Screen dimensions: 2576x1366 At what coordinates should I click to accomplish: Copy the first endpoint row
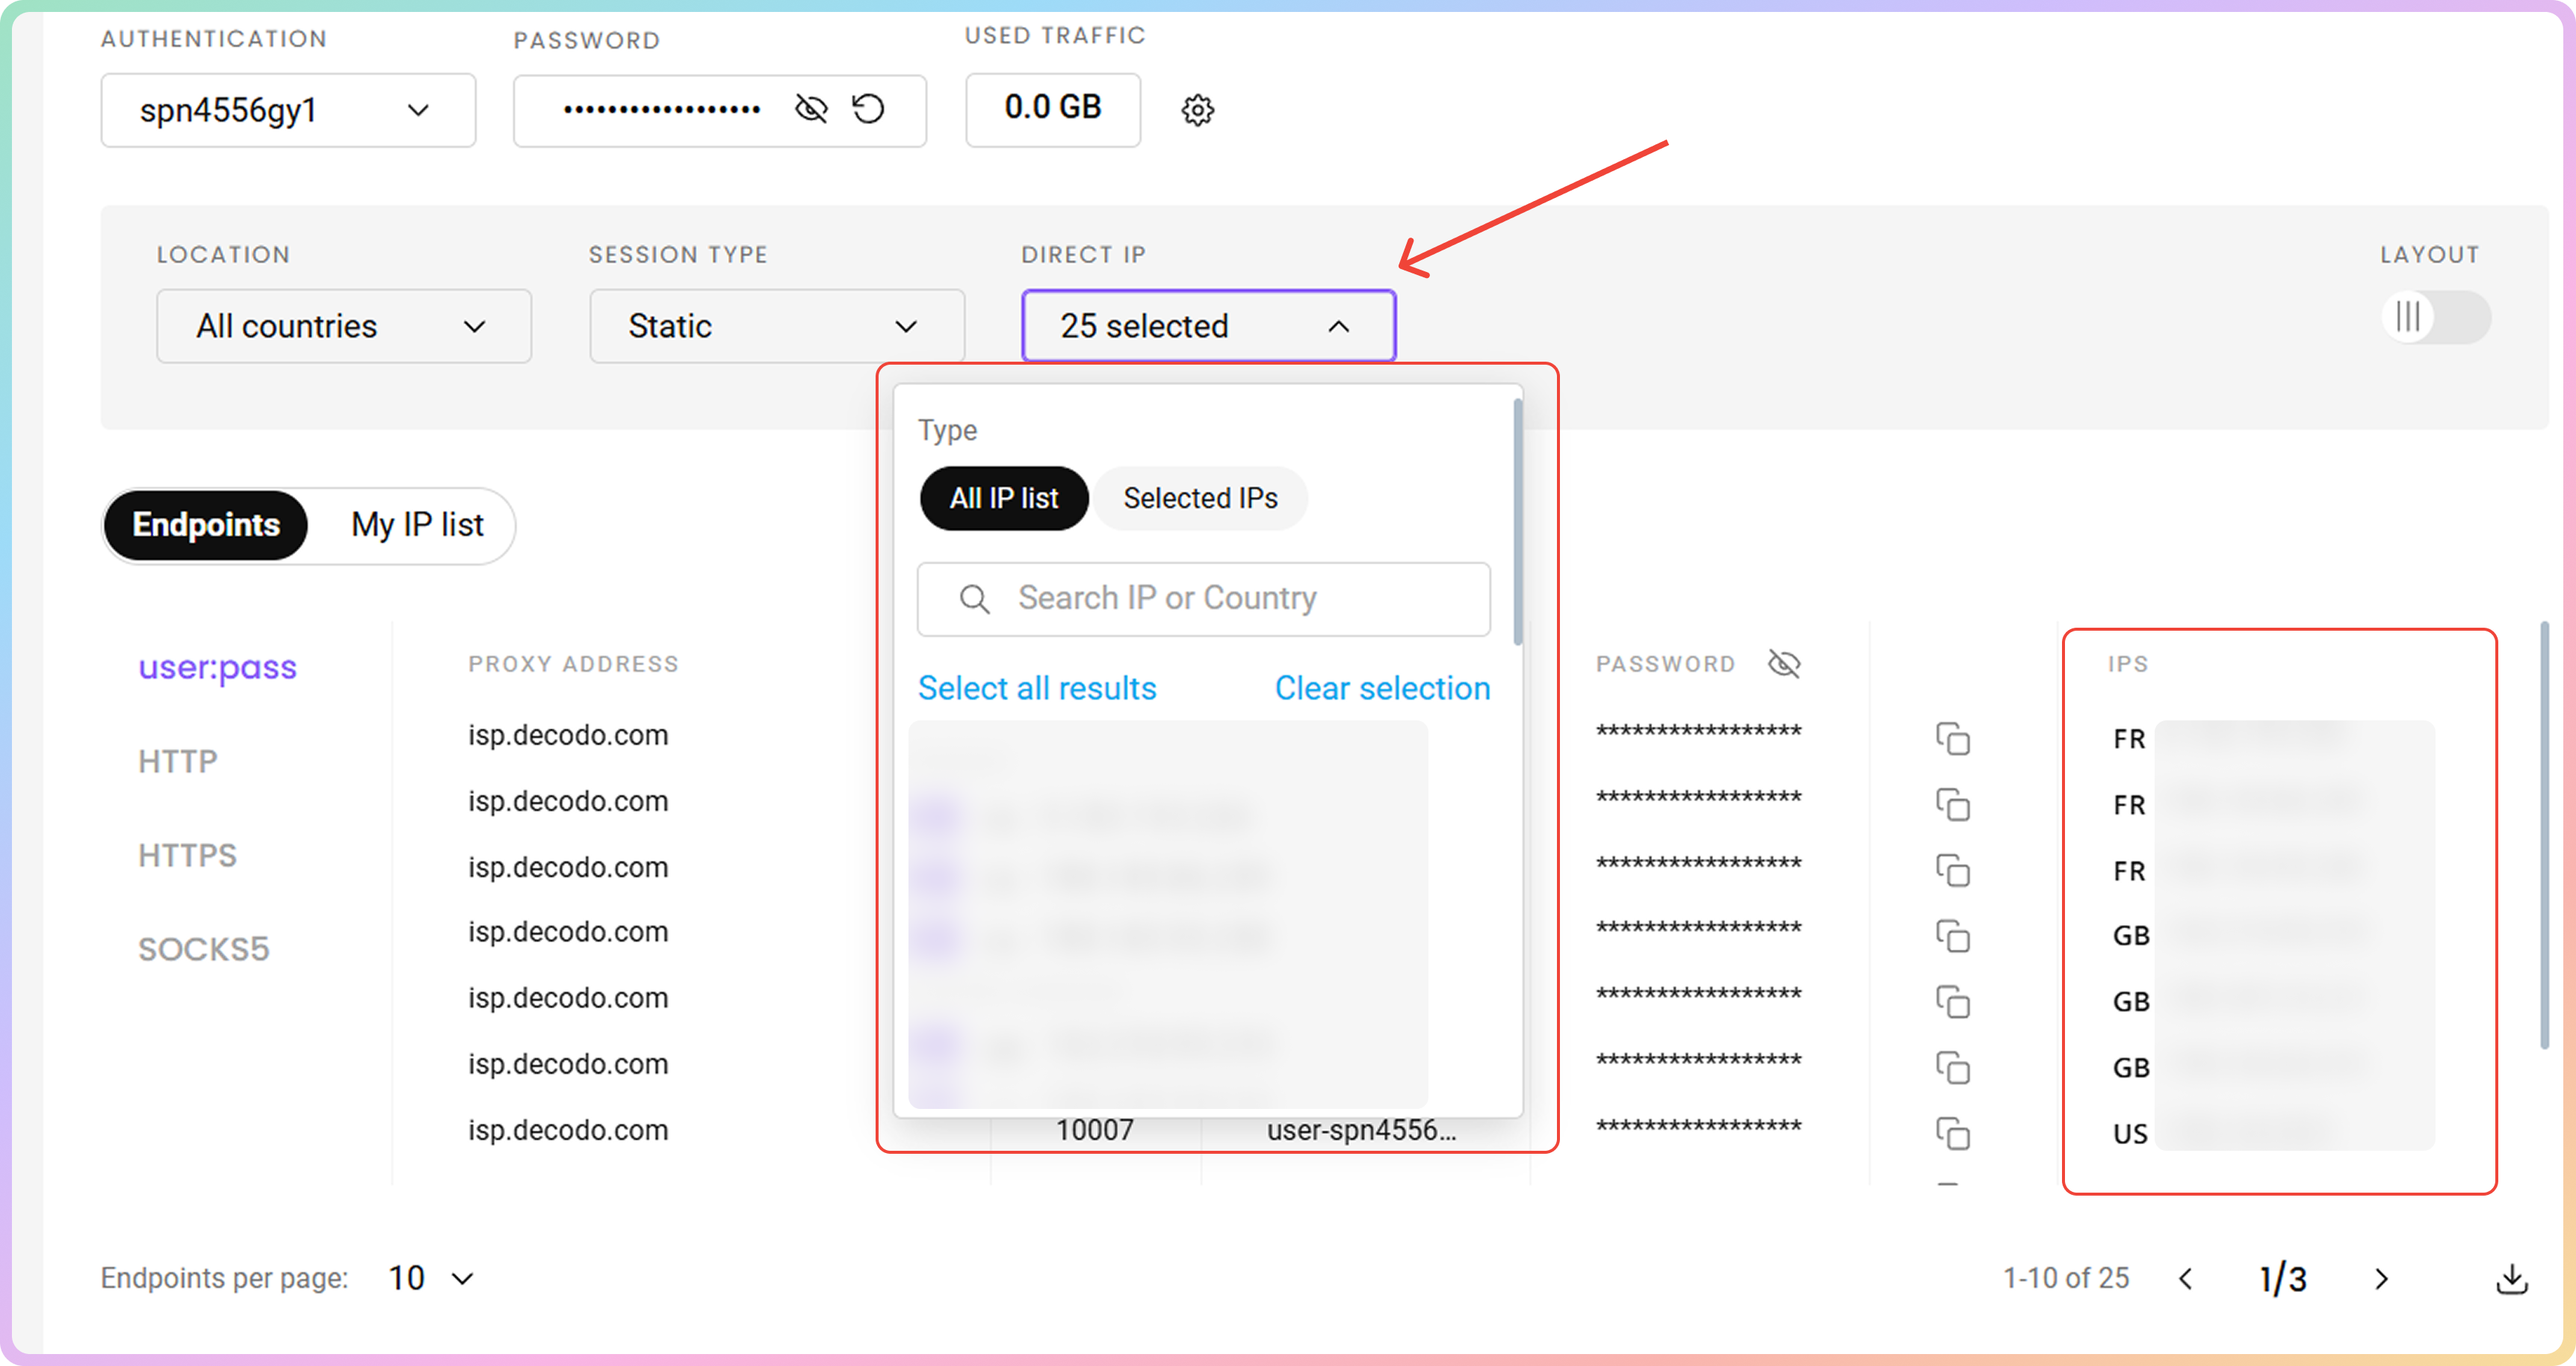point(1952,739)
